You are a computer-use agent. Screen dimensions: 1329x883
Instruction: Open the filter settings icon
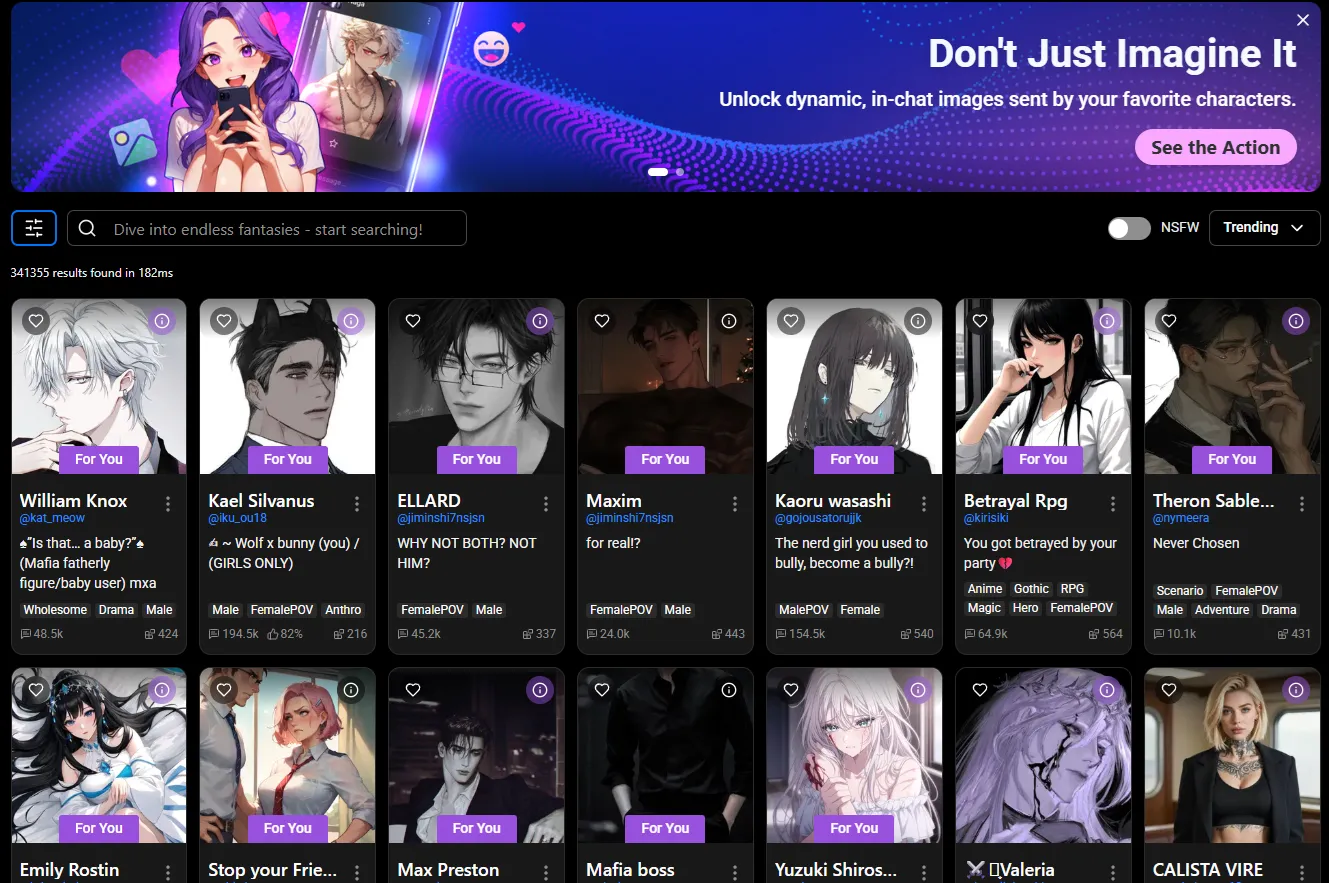coord(34,228)
